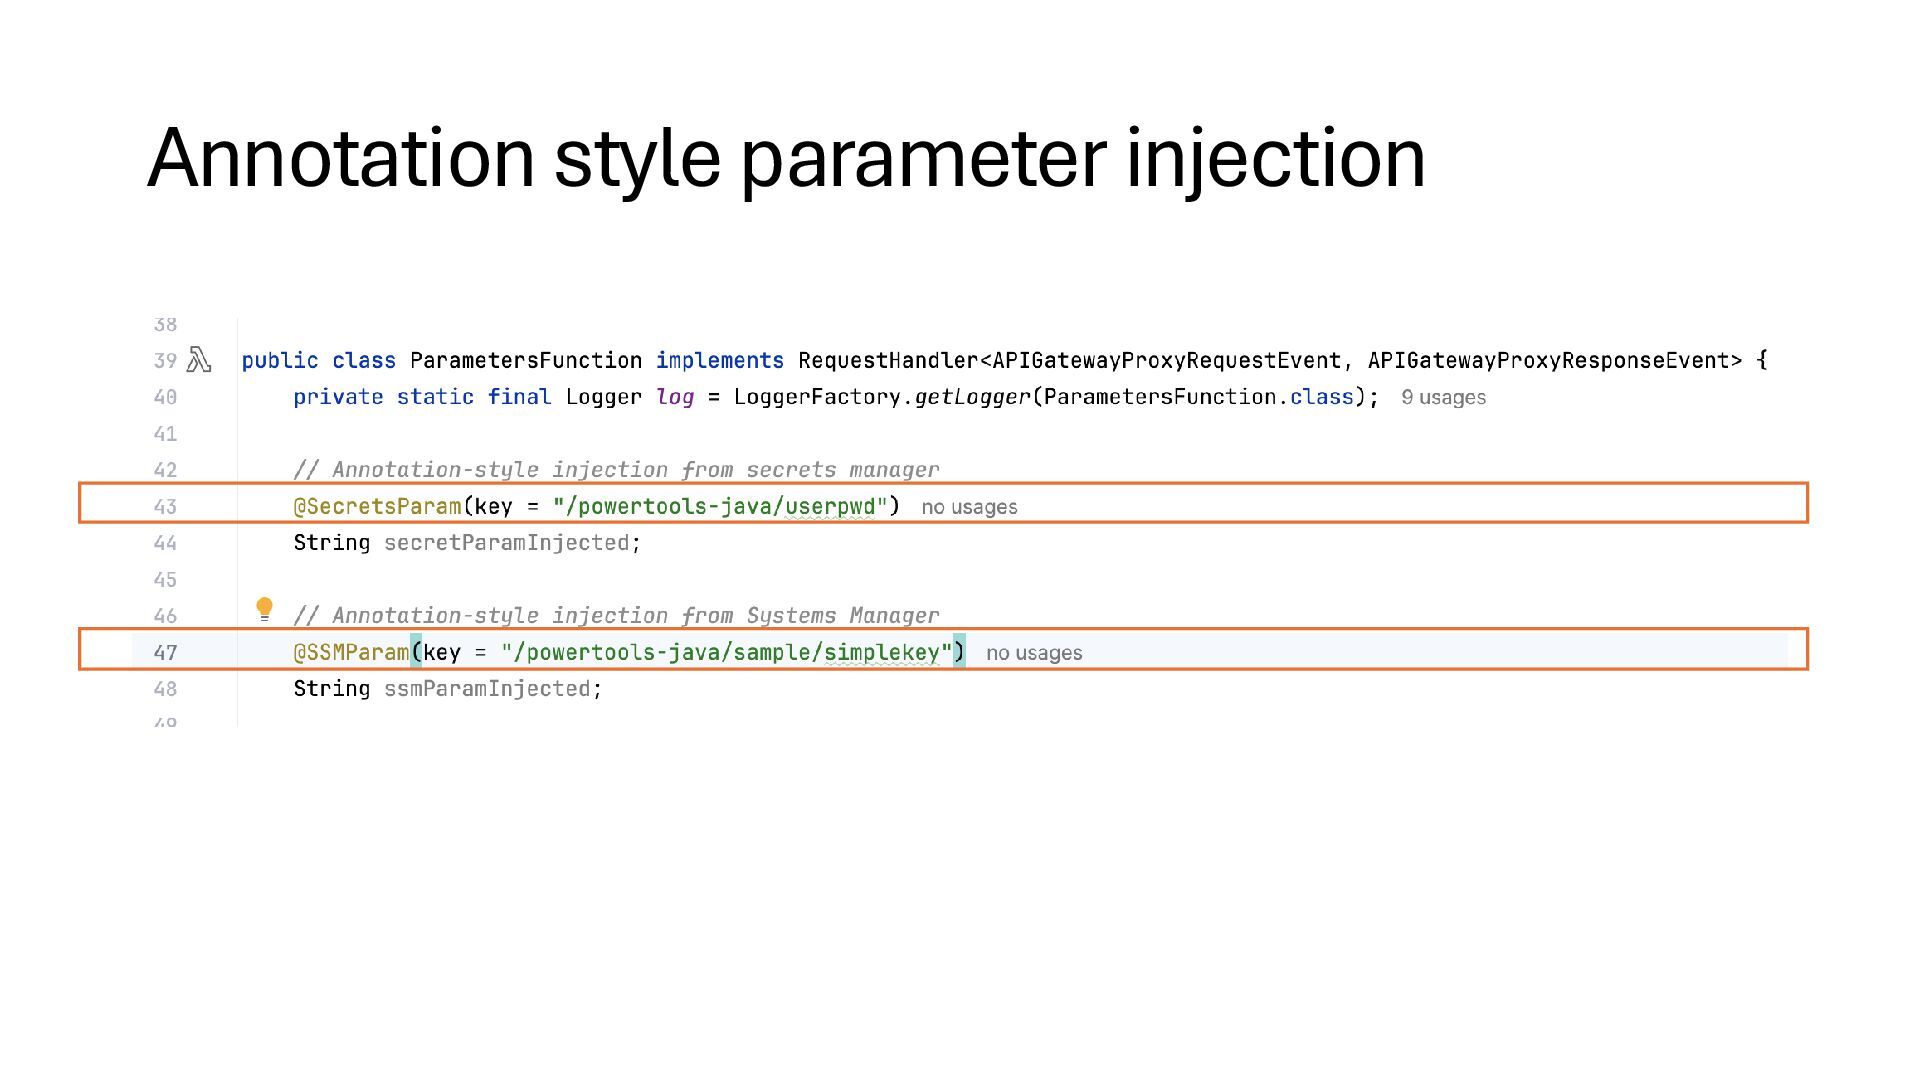Select line number 47 in the gutter
The width and height of the screenshot is (1920, 1080).
(x=165, y=653)
